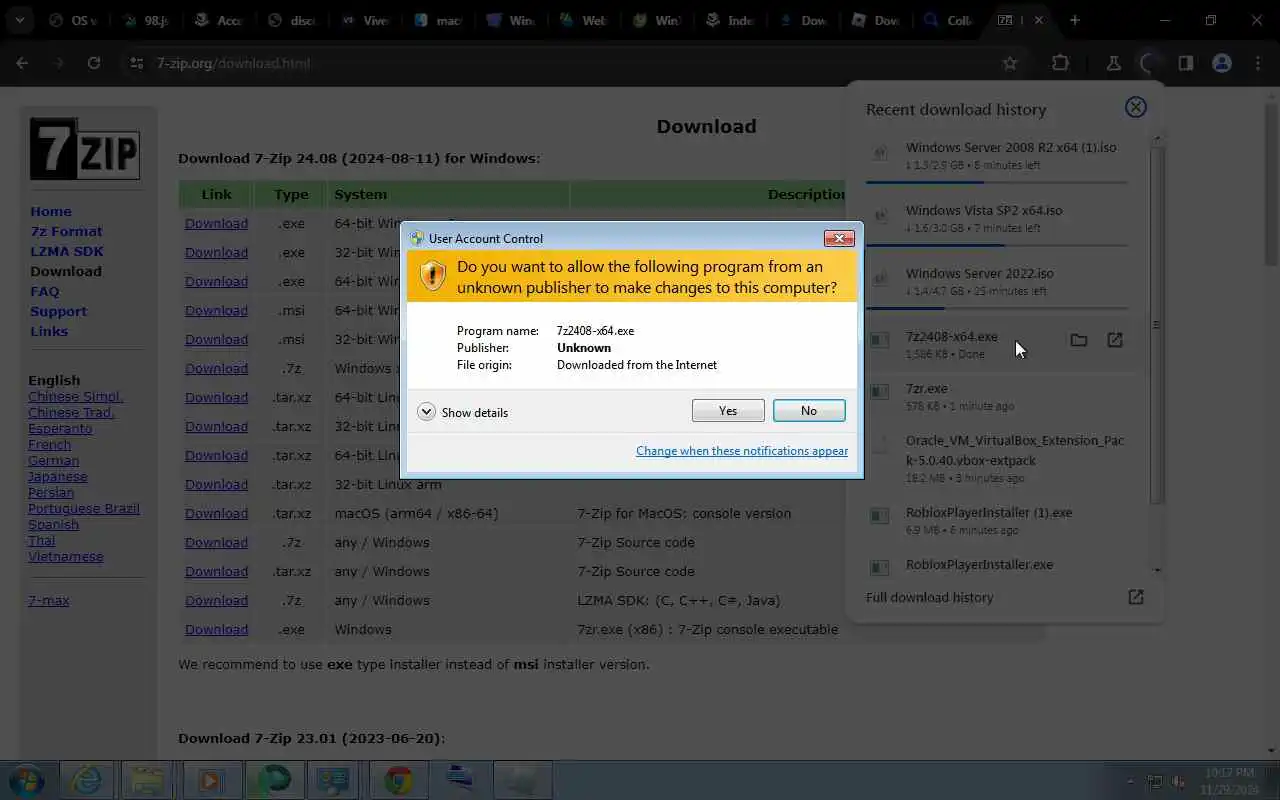This screenshot has height=800, width=1280.
Task: Close the active 7-Zip tab
Action: [x=1038, y=20]
